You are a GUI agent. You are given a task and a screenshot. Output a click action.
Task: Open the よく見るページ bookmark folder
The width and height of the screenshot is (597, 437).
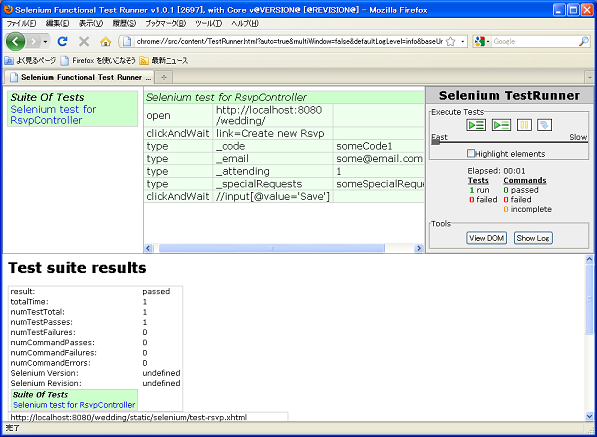pyautogui.click(x=30, y=61)
